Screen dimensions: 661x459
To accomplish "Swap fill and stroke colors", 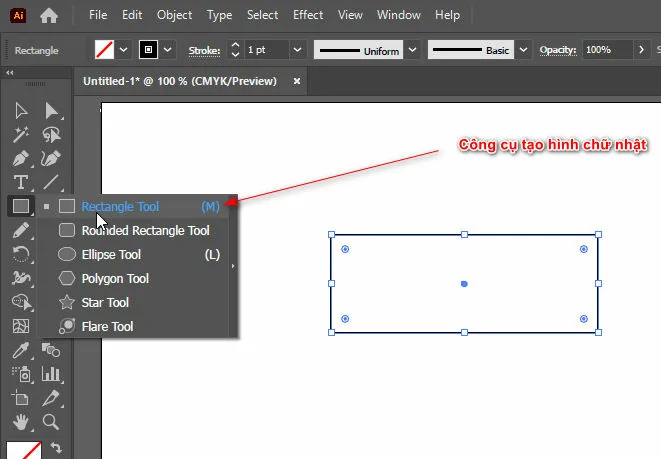I will pos(56,449).
